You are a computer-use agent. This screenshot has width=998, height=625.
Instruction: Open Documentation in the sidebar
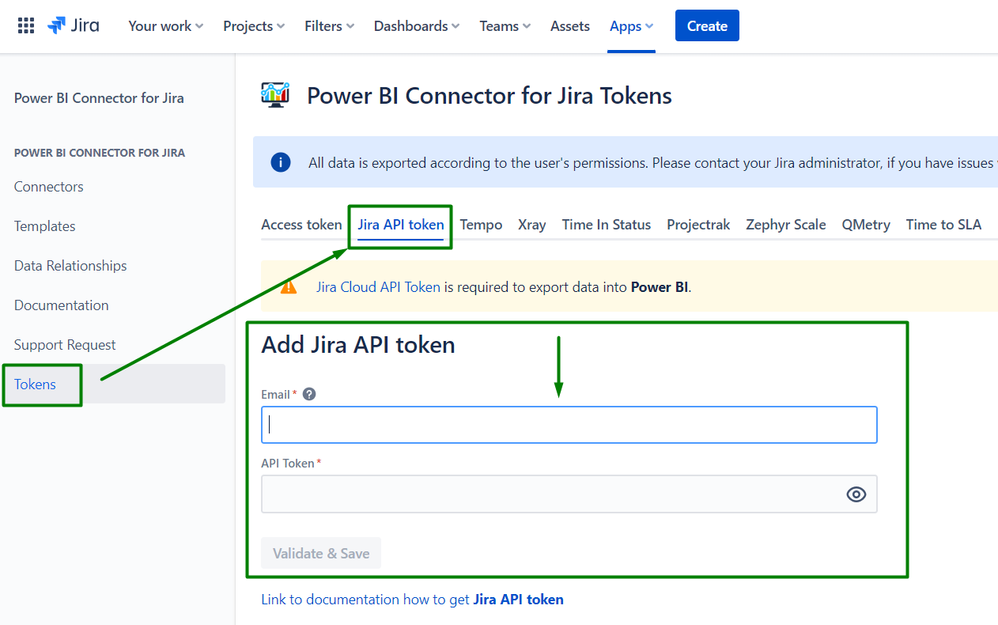(61, 305)
